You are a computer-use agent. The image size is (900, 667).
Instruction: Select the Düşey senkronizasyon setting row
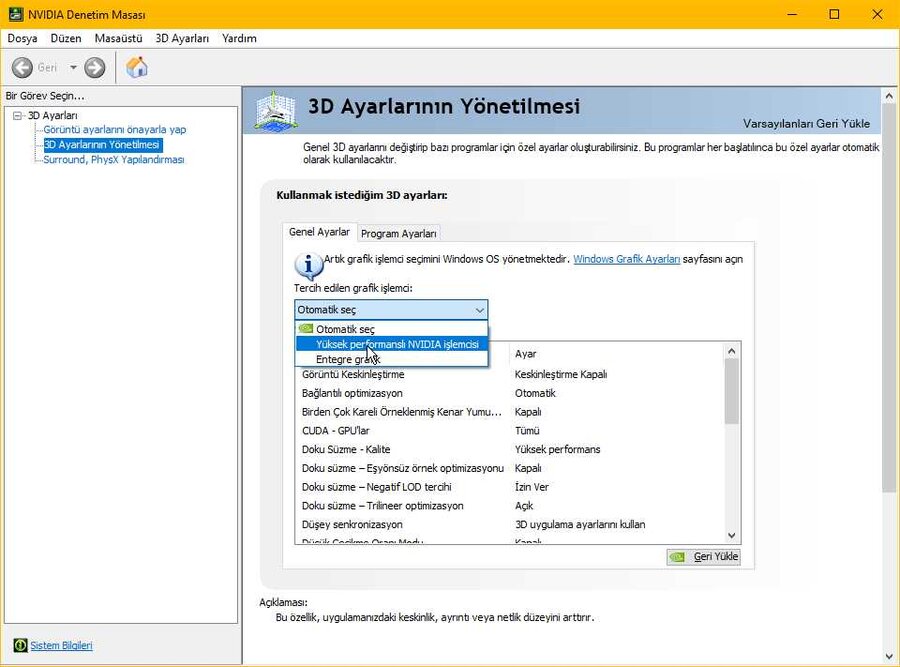pyautogui.click(x=510, y=525)
